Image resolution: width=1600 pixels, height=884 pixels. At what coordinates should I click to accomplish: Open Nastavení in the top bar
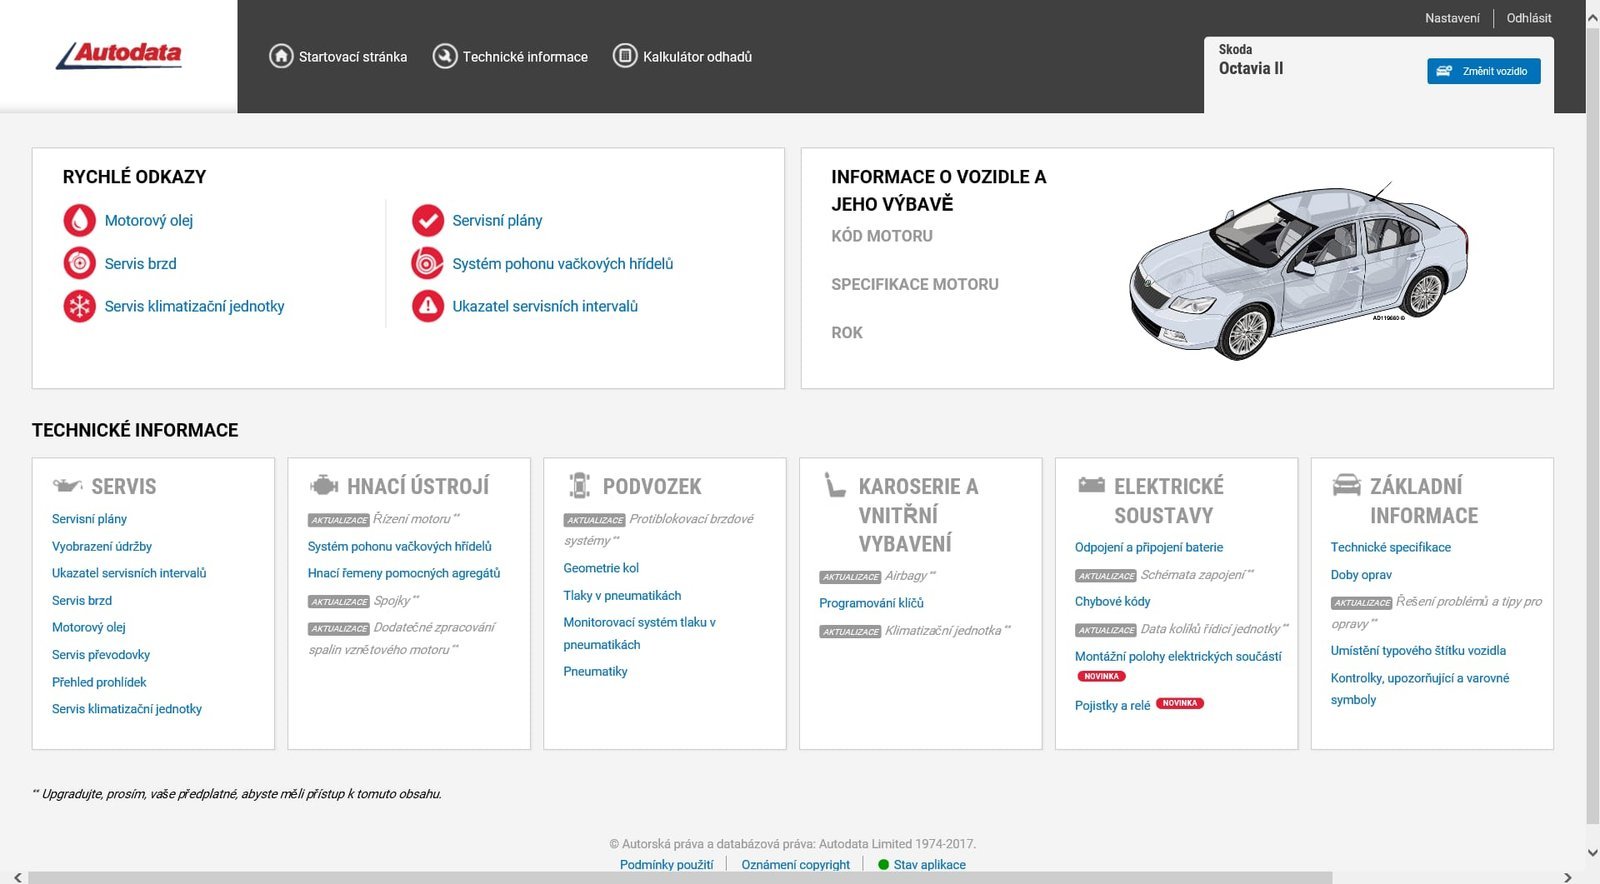1452,18
